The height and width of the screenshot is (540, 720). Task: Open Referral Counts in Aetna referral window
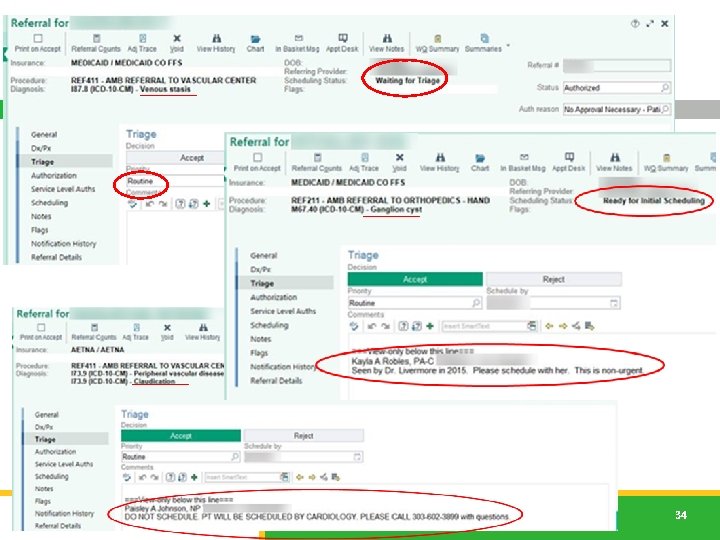[94, 332]
